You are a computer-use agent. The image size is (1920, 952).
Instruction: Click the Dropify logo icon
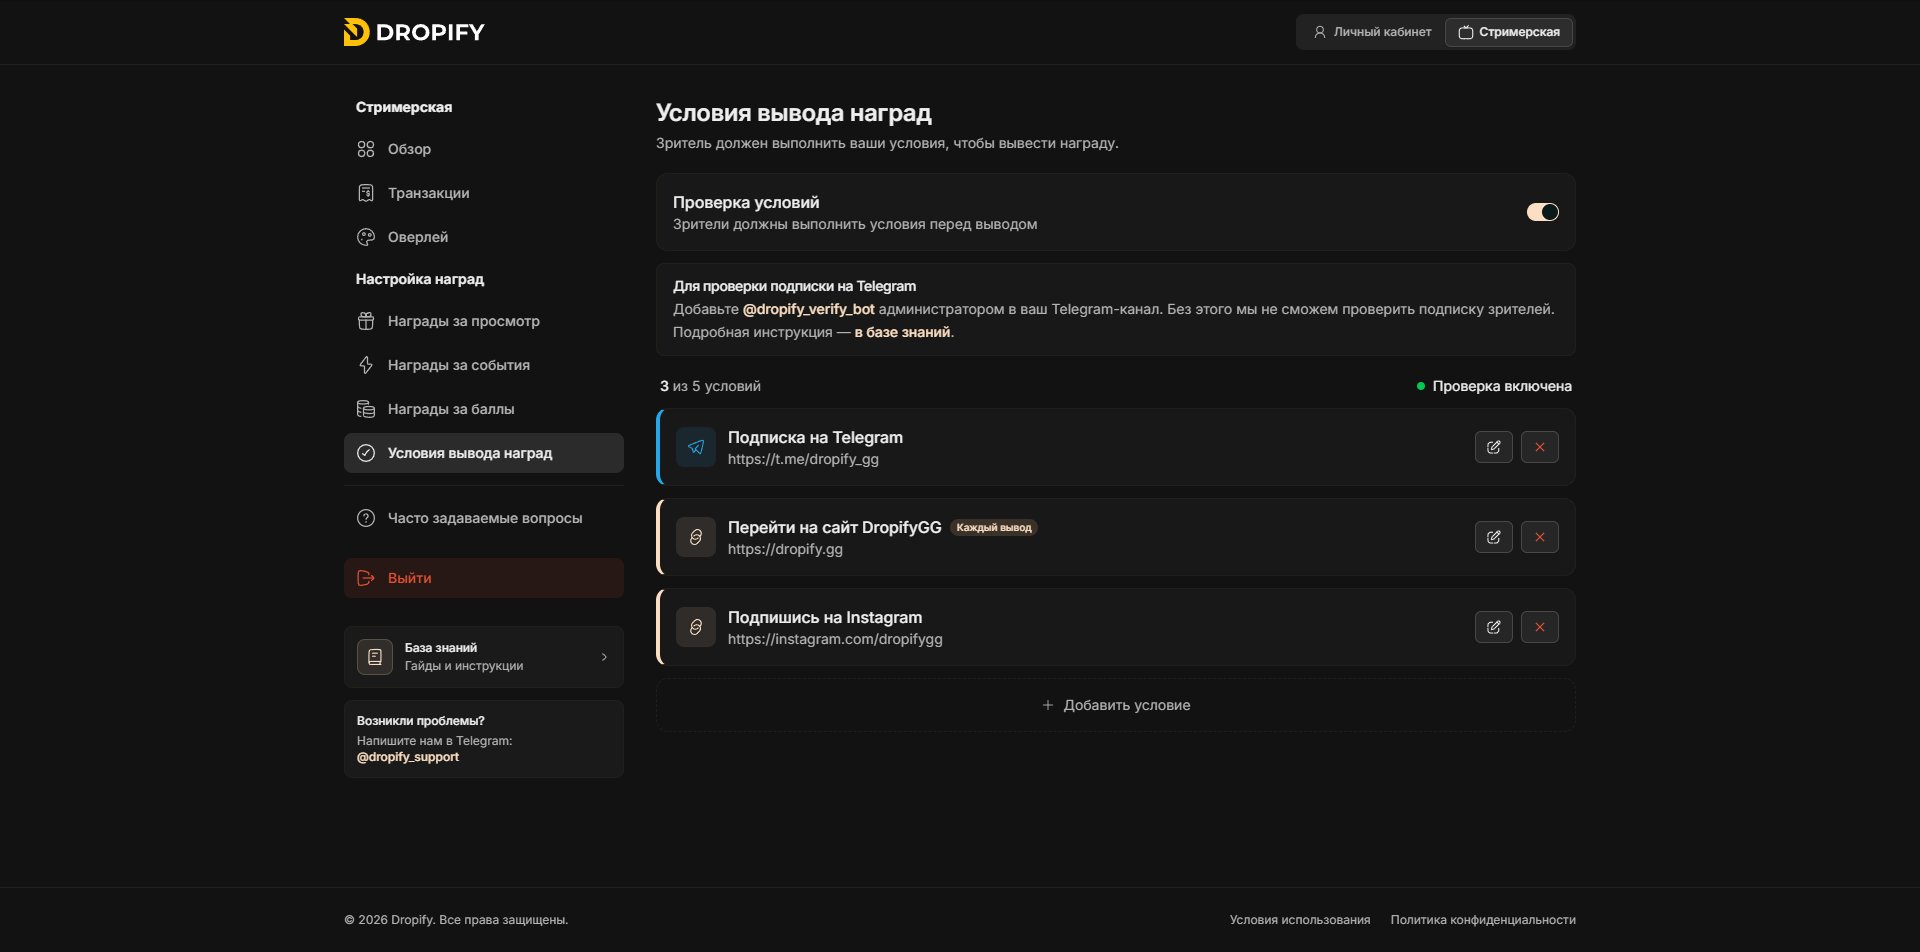(356, 32)
